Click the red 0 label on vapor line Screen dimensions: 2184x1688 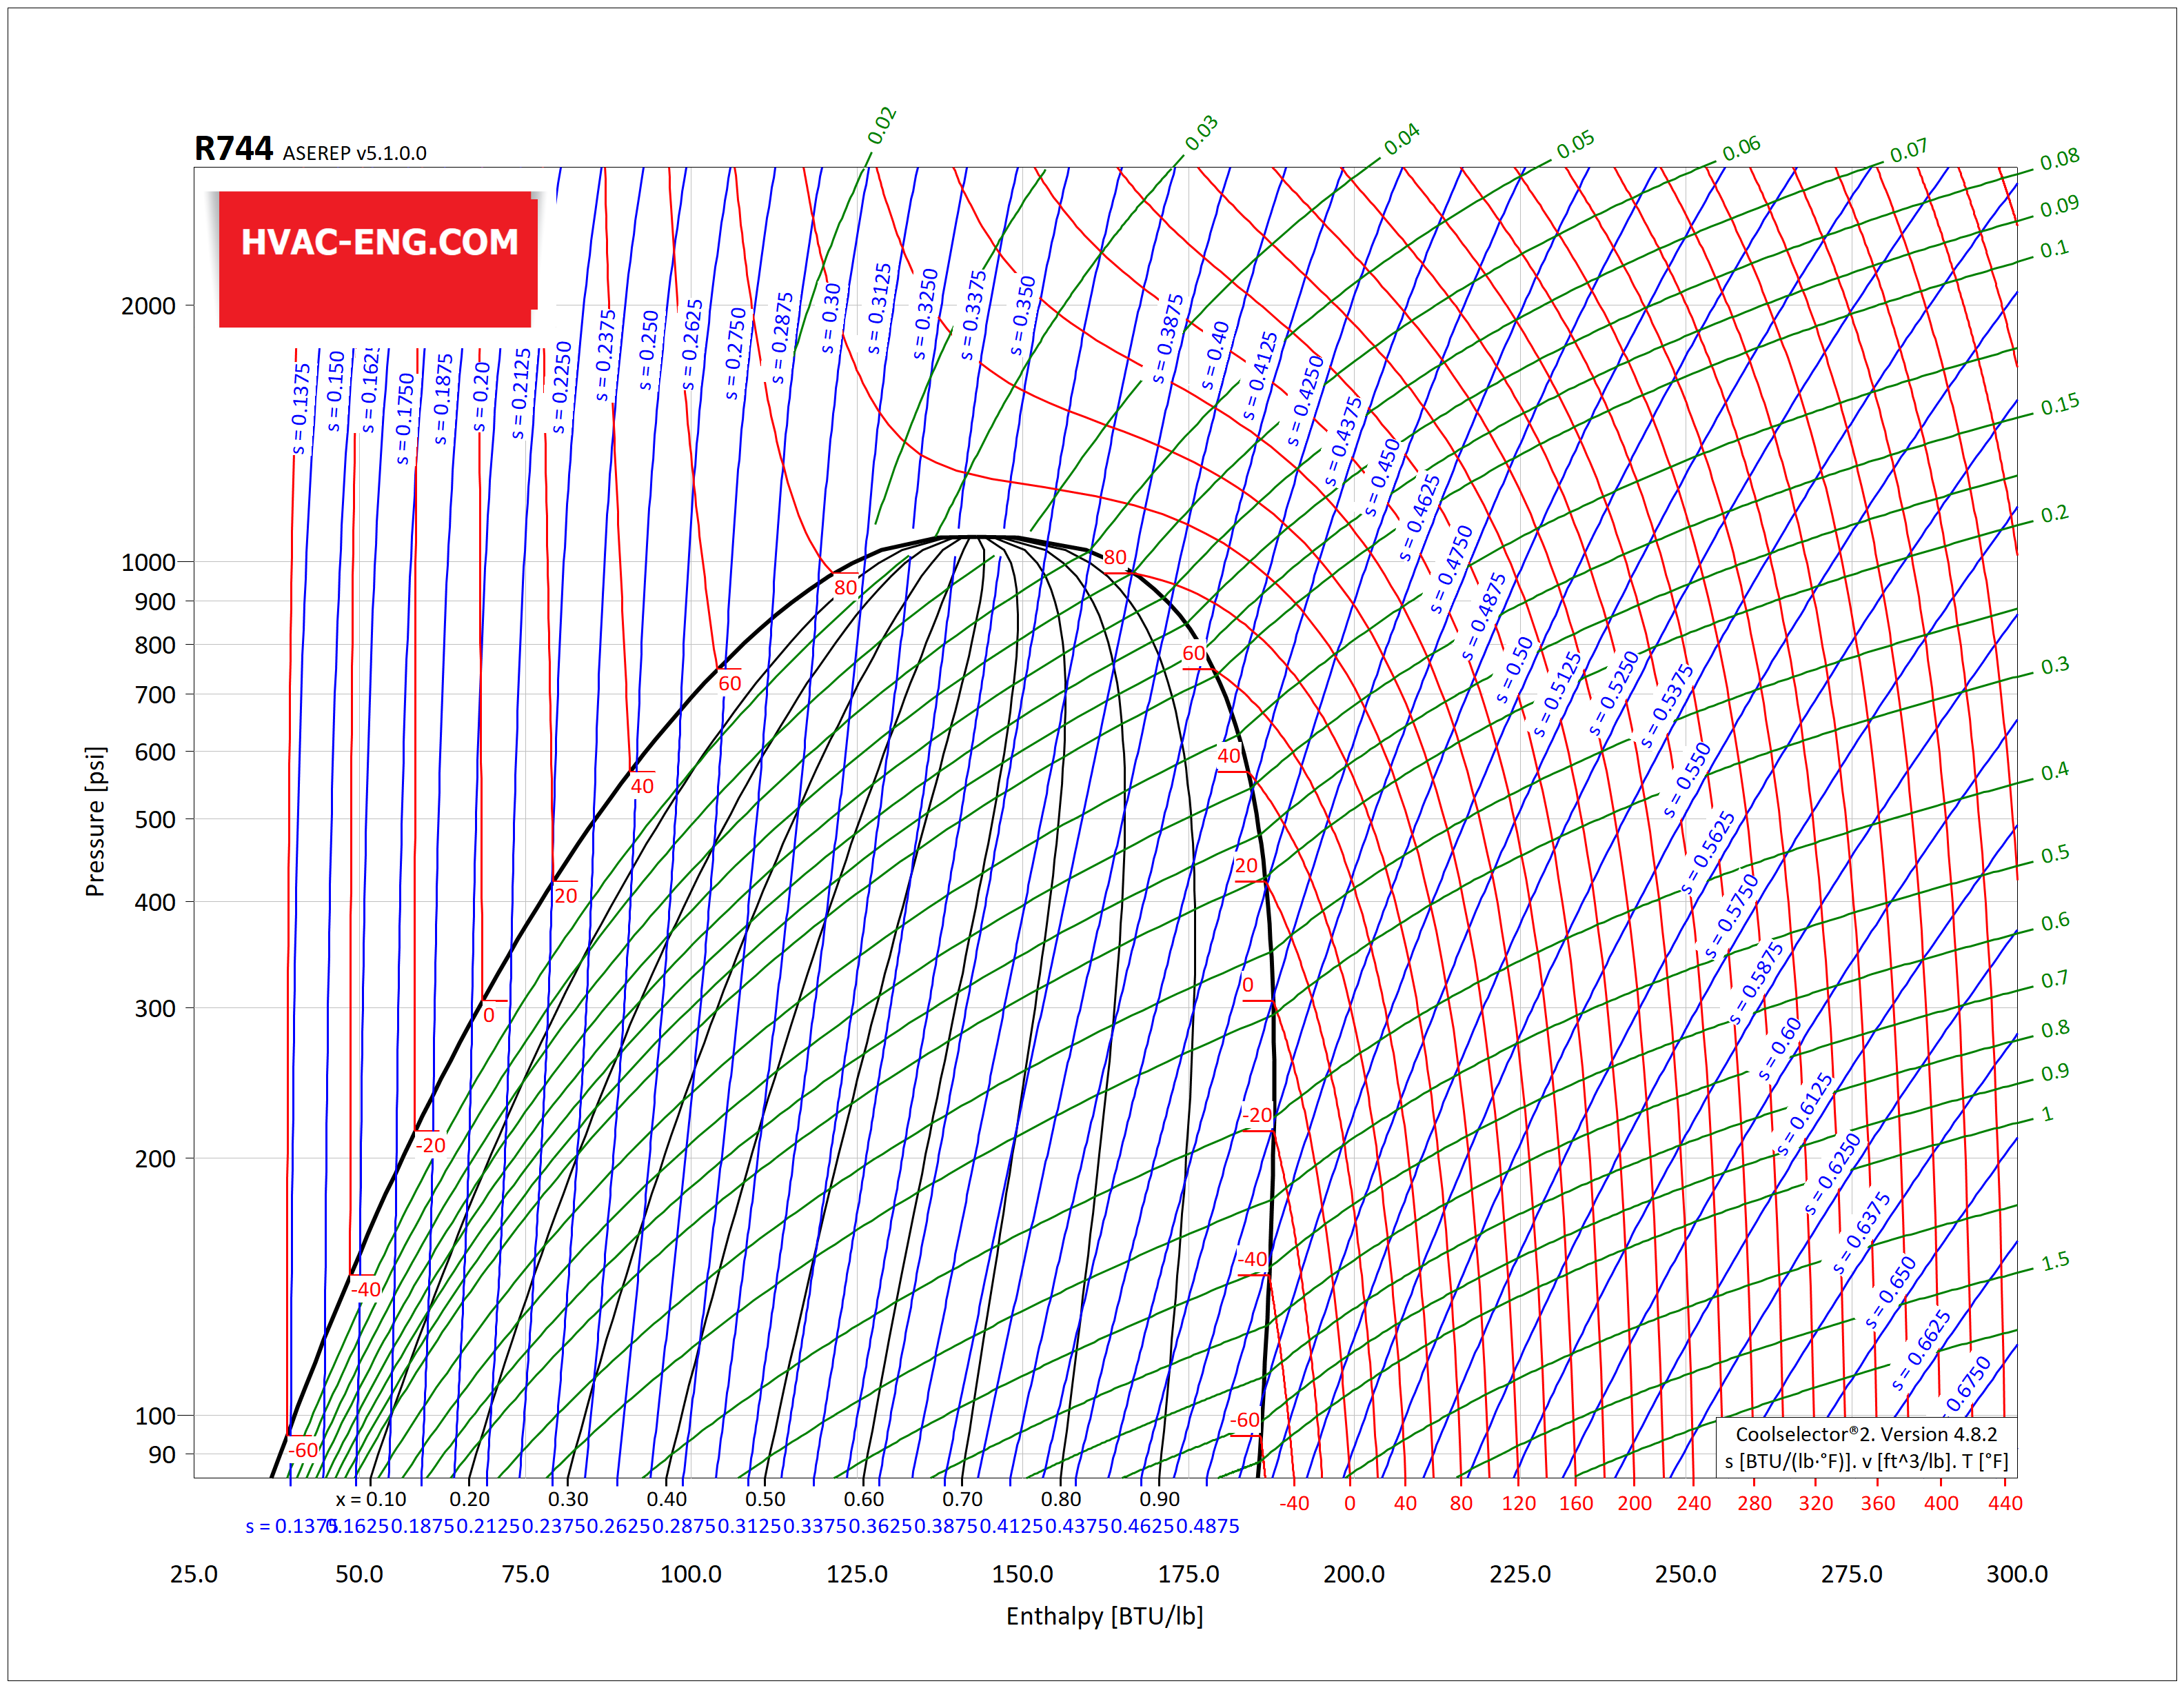(1247, 985)
